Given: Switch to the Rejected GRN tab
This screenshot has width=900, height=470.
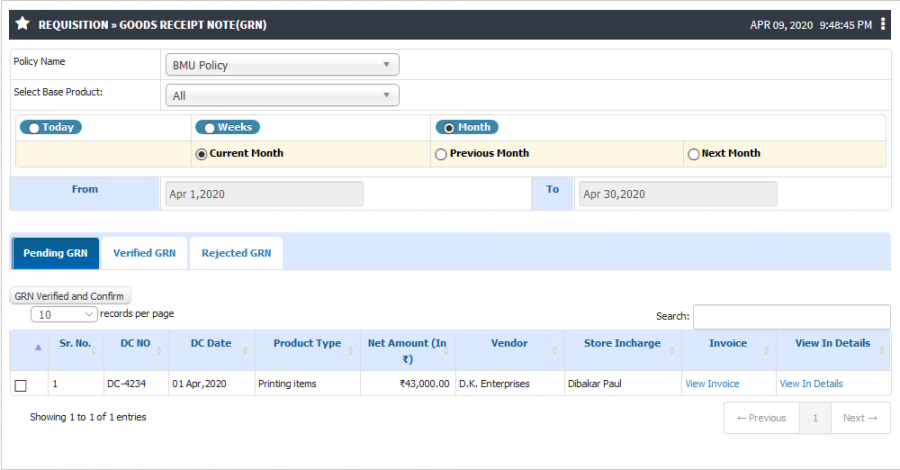Looking at the screenshot, I should tap(236, 253).
